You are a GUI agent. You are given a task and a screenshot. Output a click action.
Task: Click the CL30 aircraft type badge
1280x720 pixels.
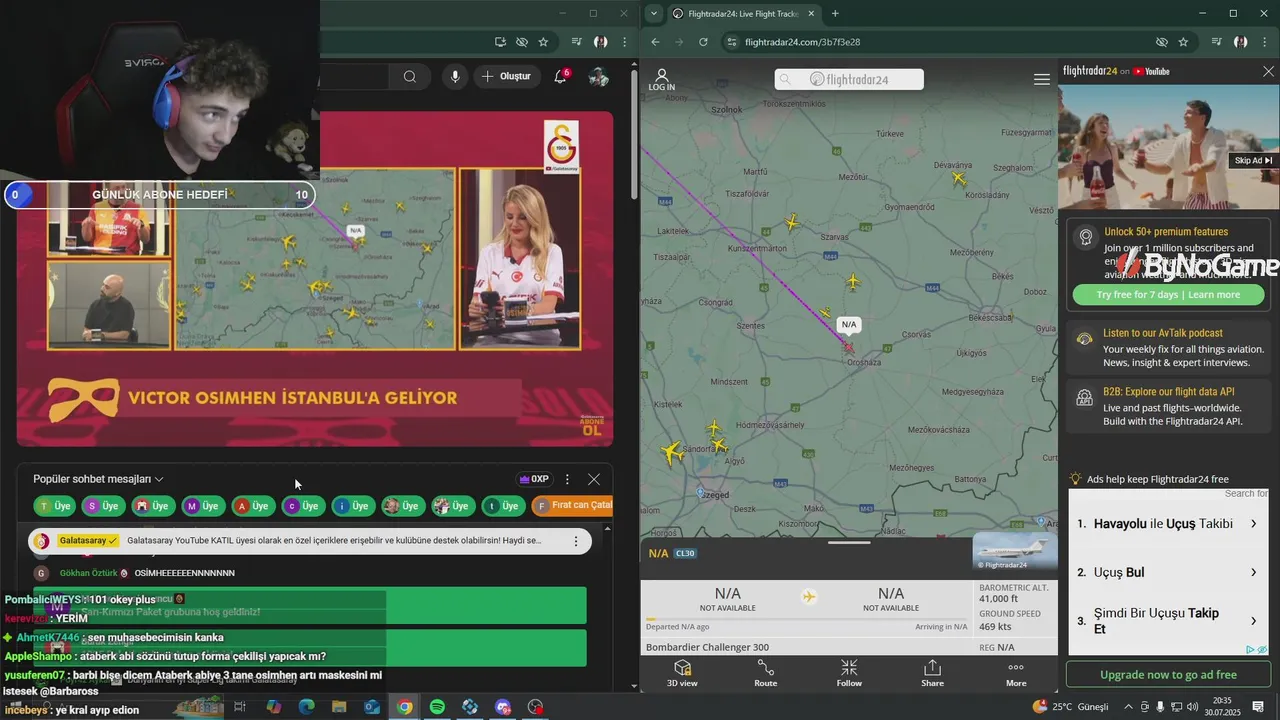point(685,553)
